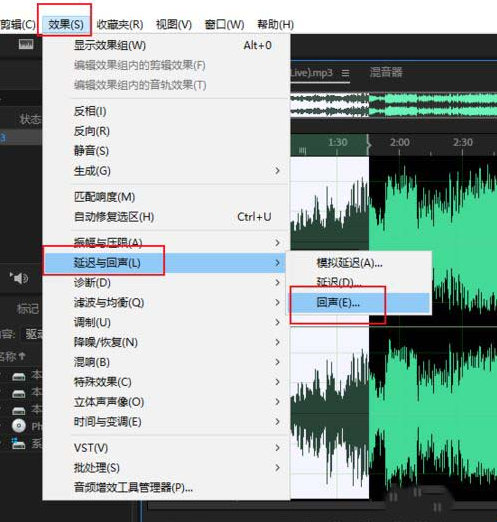Open the editor panel hamburger menu
Image resolution: width=497 pixels, height=522 pixels.
(345, 73)
